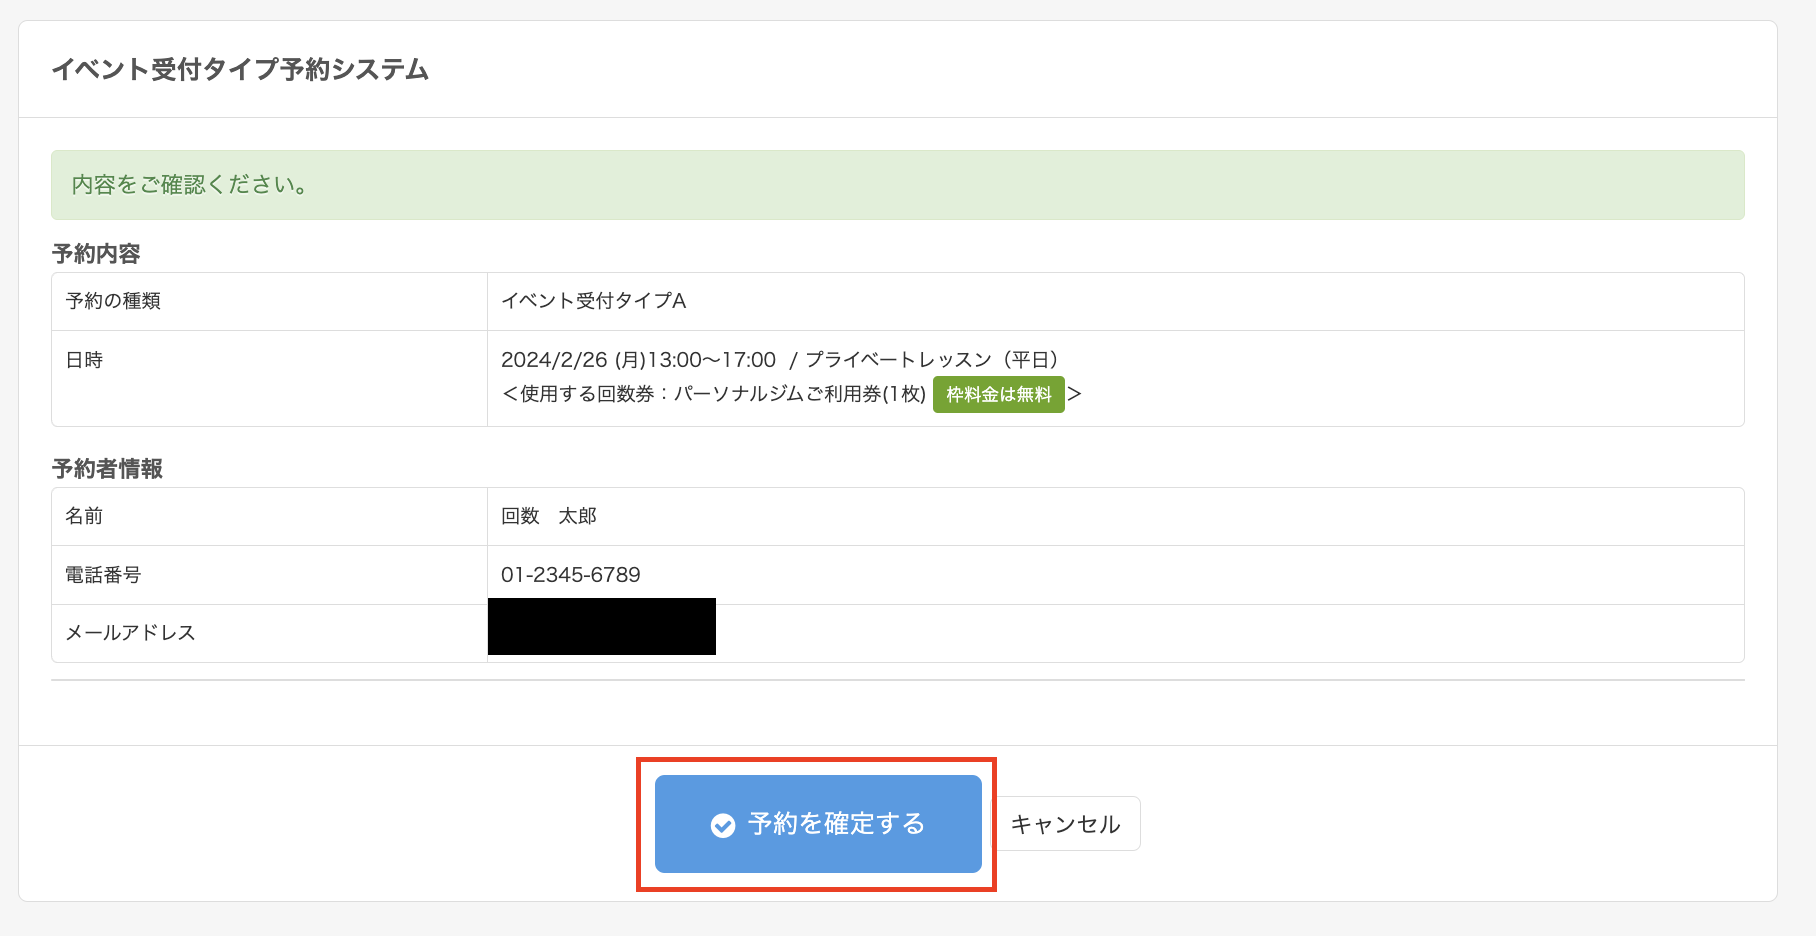1816x936 pixels.
Task: Select the 予約内容 section heading
Action: (96, 254)
